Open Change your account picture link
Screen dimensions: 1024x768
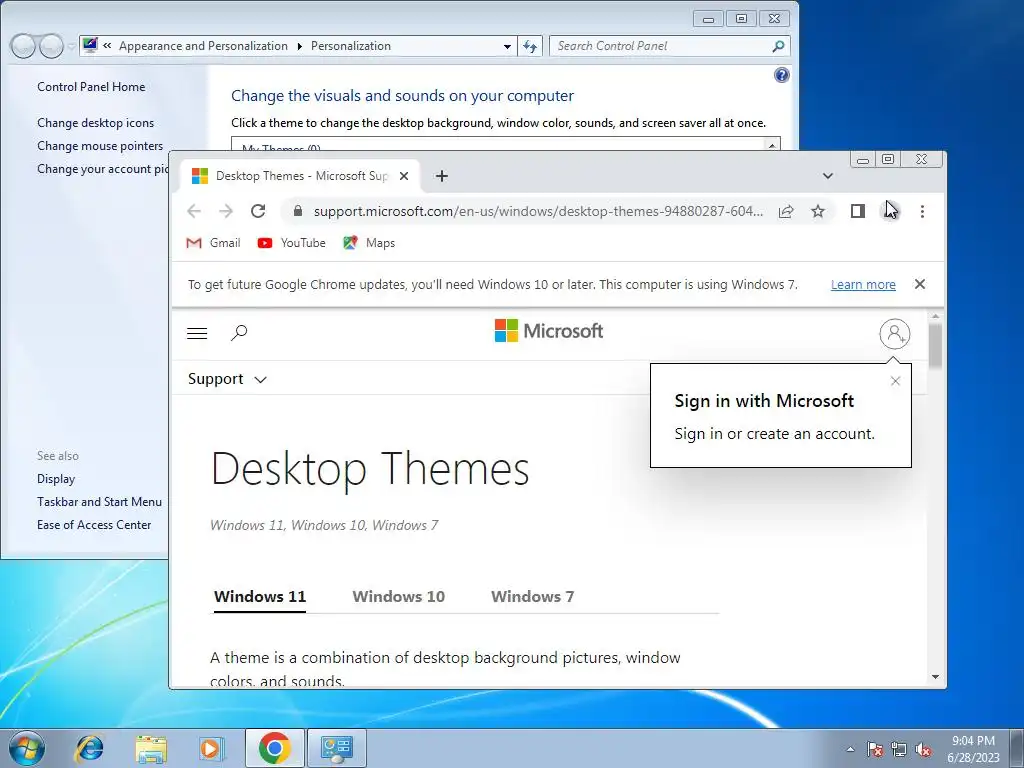(103, 168)
